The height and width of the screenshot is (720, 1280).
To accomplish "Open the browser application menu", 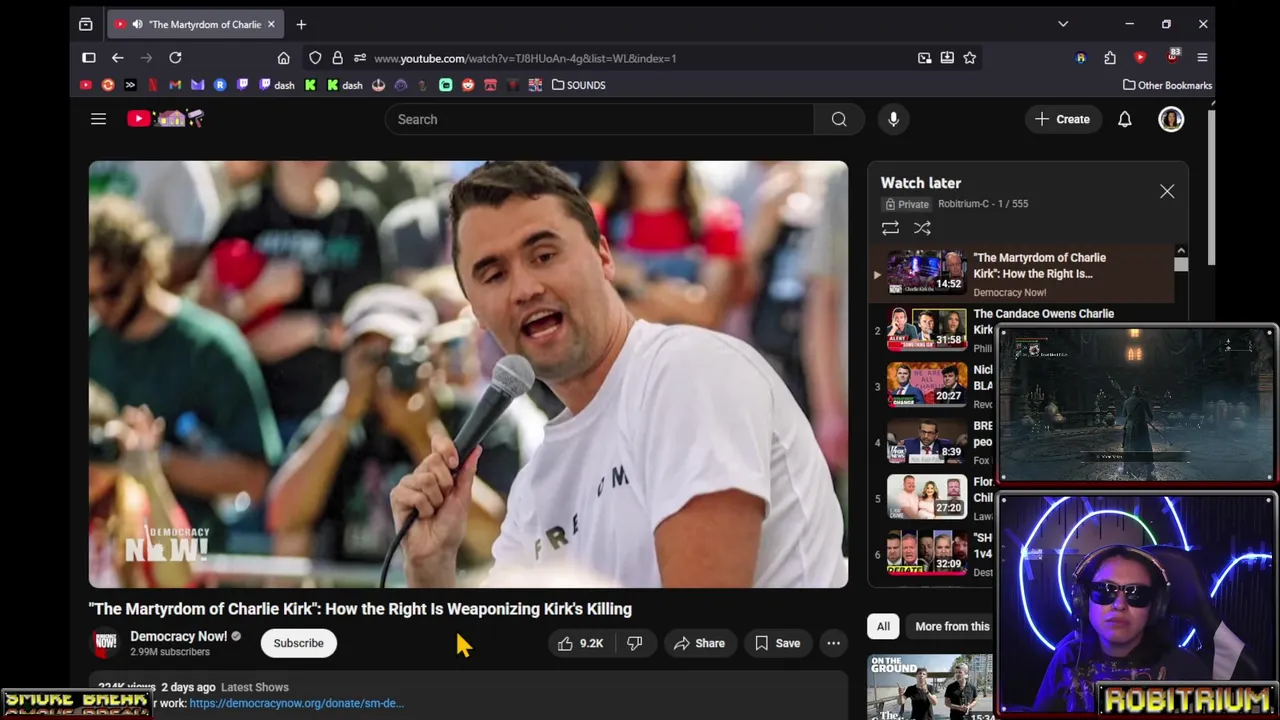I will 1202,58.
